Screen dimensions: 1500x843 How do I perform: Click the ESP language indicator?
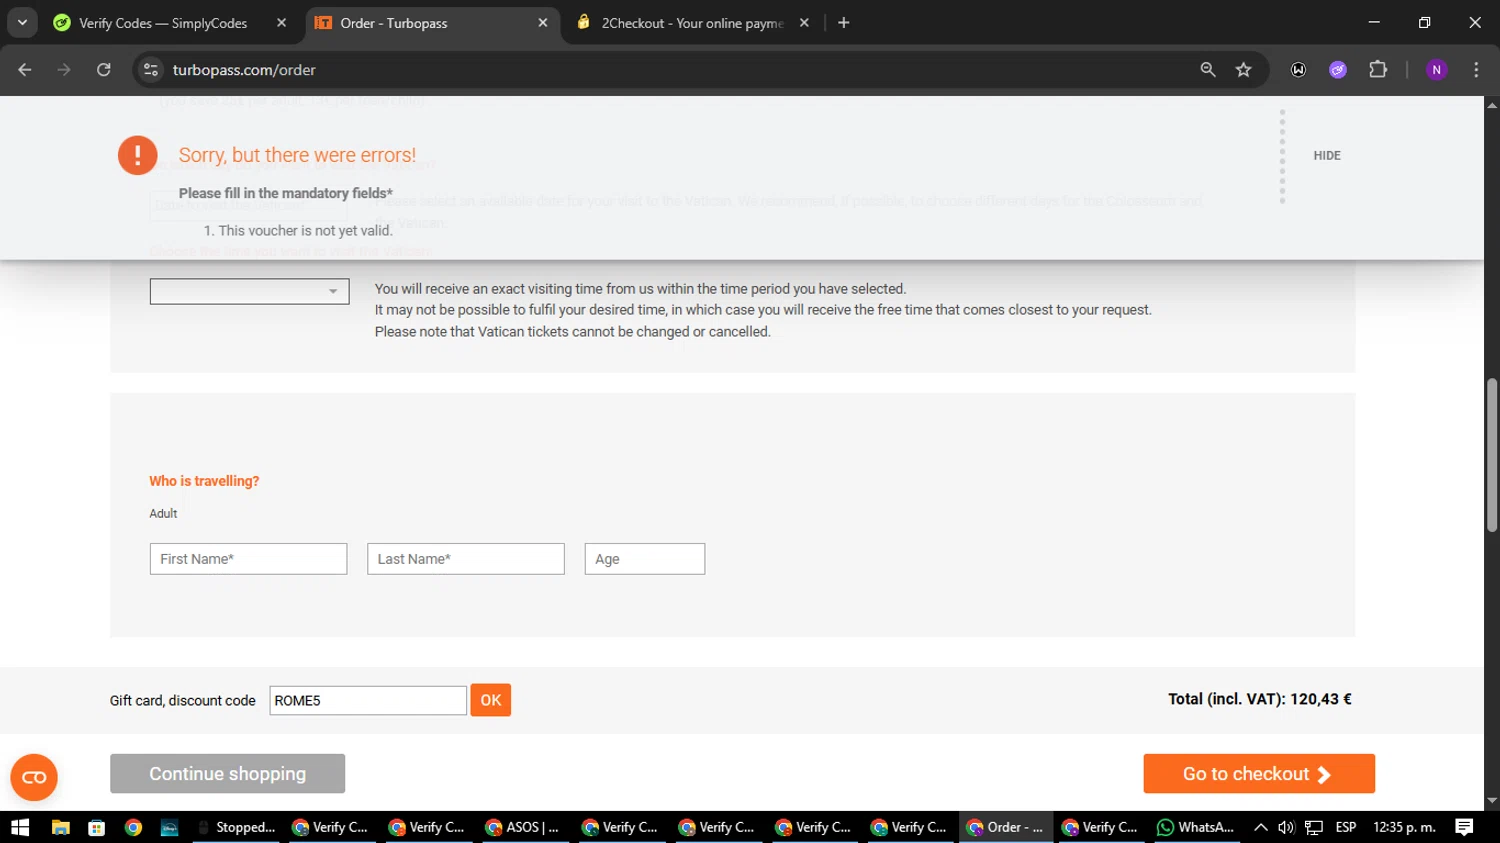point(1346,827)
